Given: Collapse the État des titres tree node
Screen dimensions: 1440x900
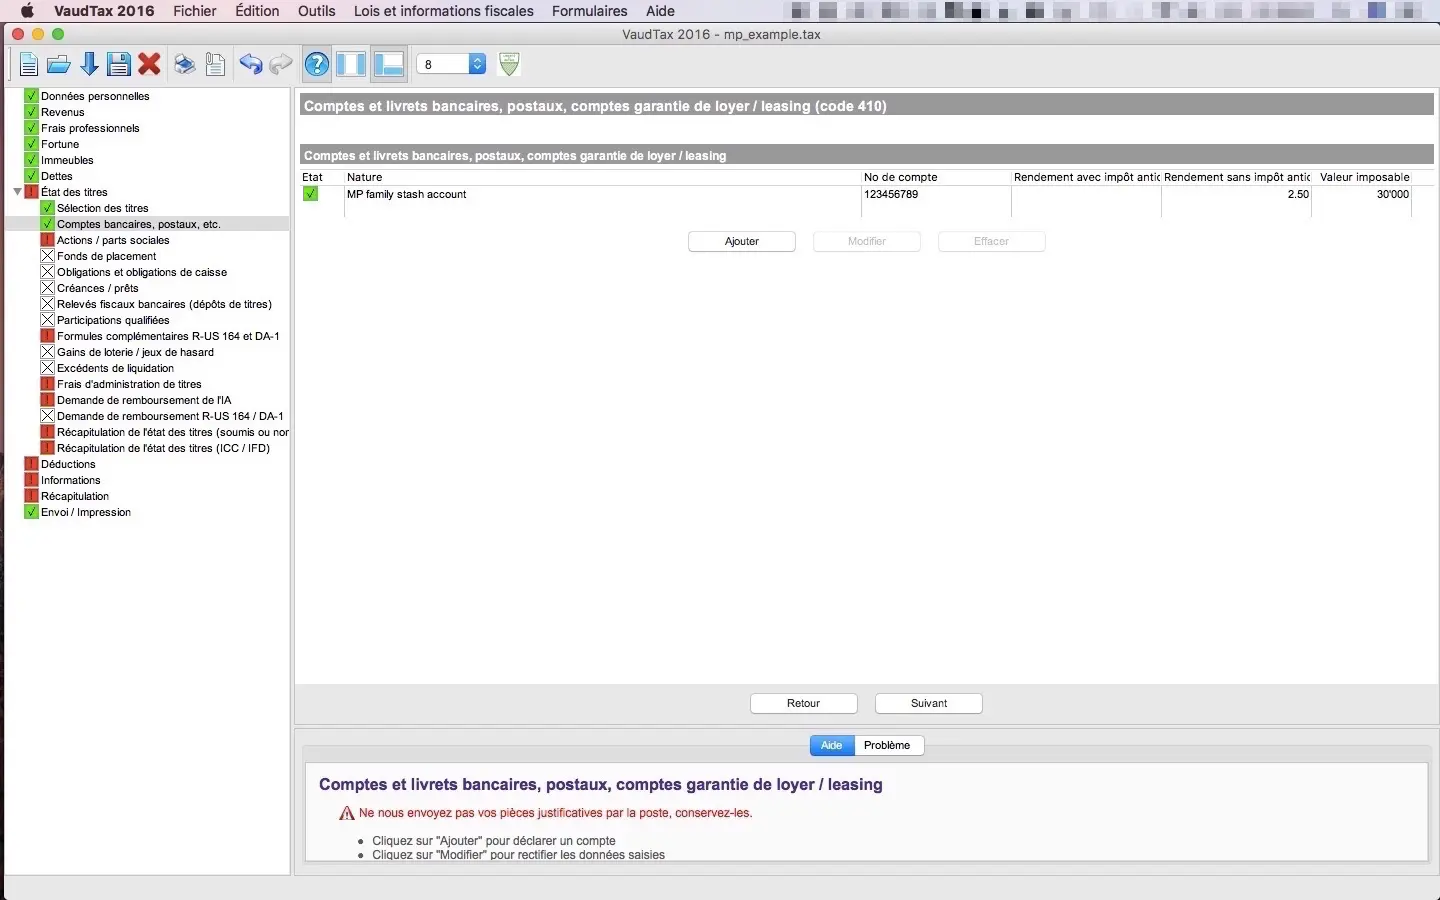Looking at the screenshot, I should (17, 192).
